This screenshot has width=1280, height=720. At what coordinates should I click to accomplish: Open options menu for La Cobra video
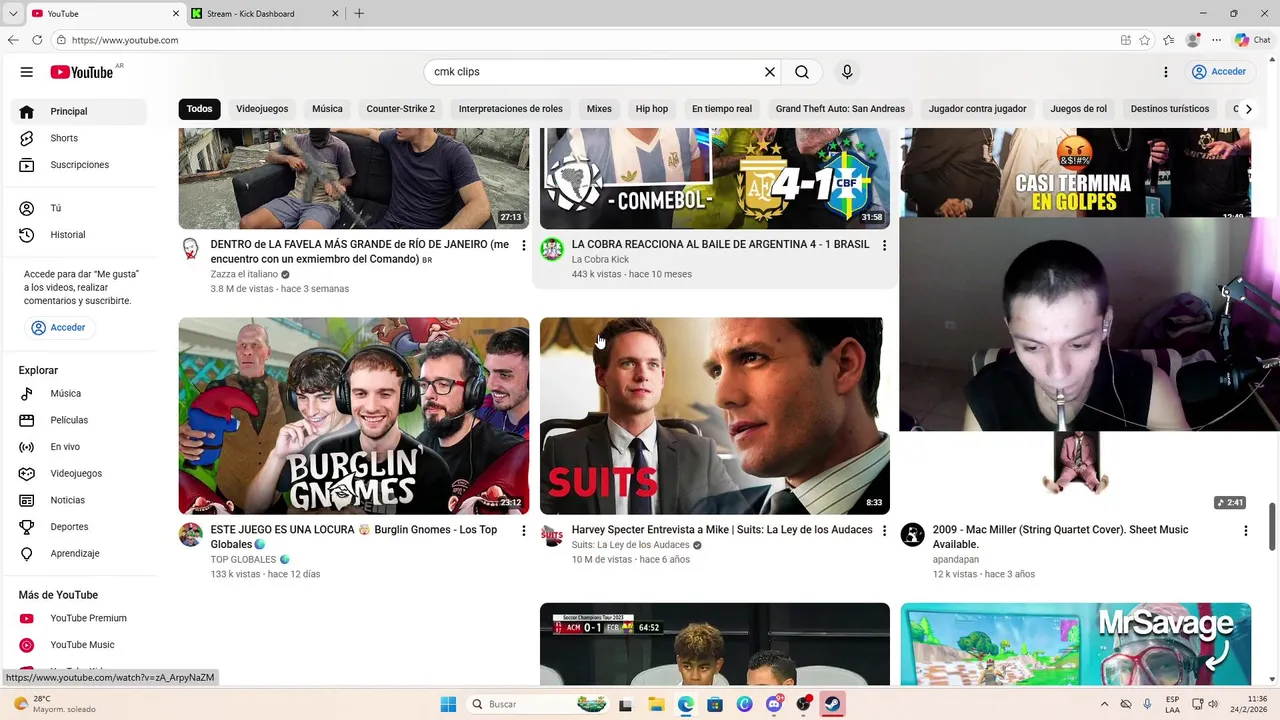pyautogui.click(x=884, y=245)
